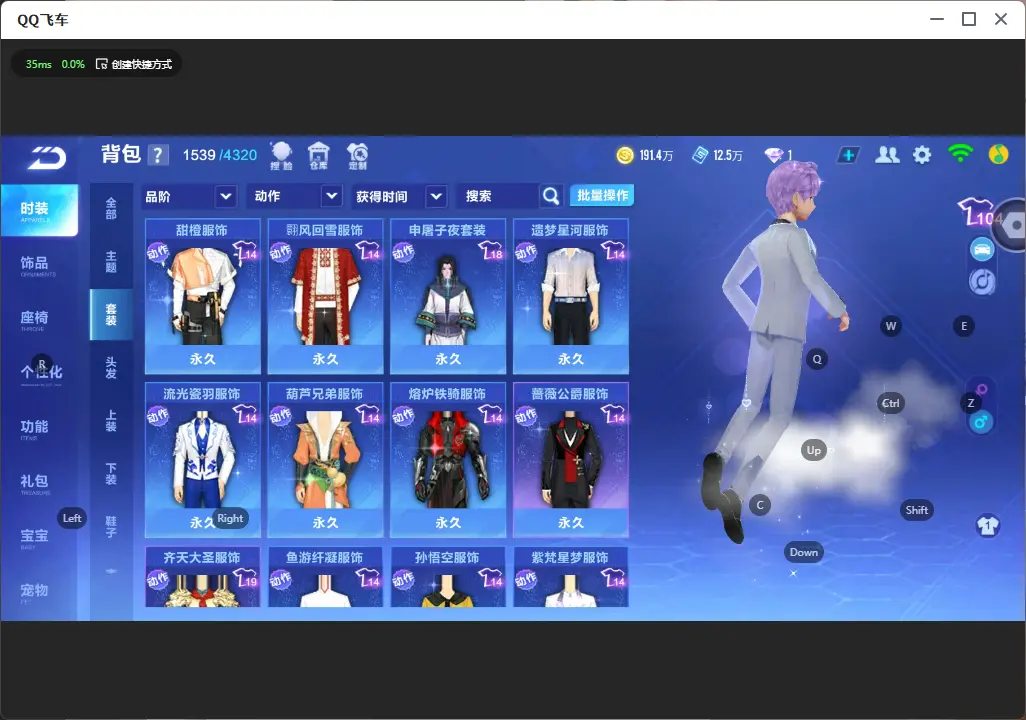
Task: Open the 捏脸 face customization icon
Action: [x=281, y=156]
